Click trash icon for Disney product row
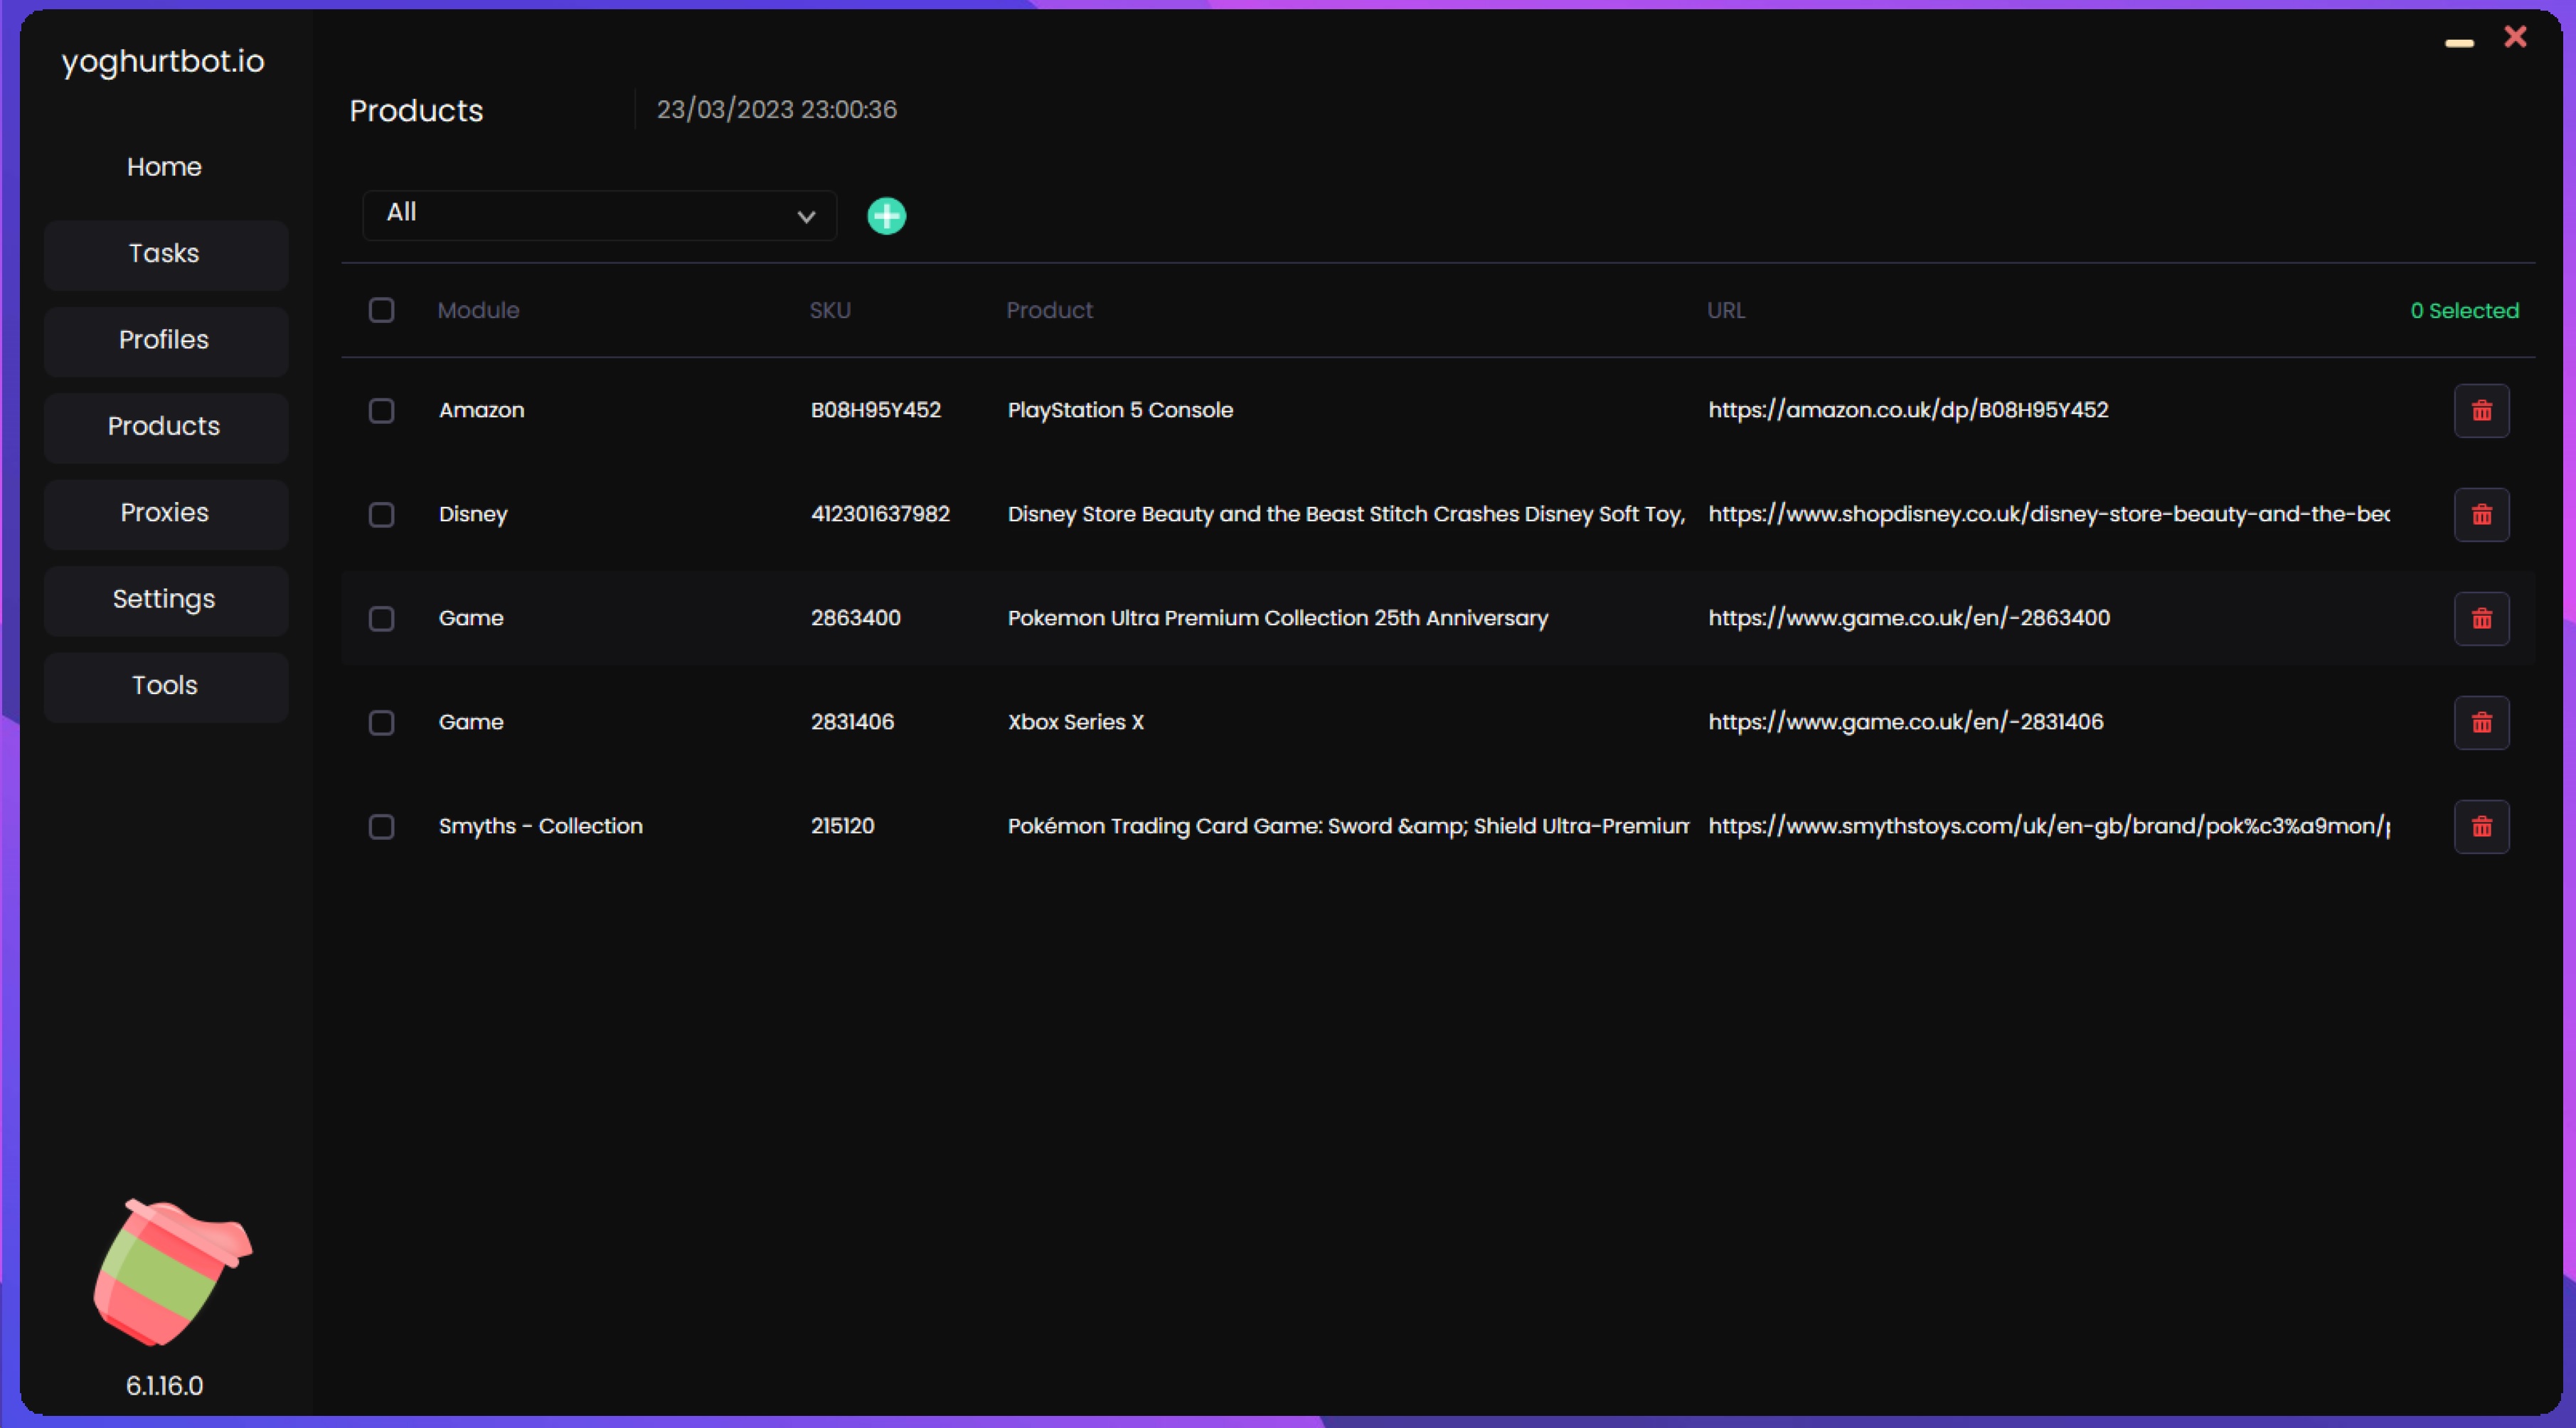2576x1428 pixels. coord(2481,515)
